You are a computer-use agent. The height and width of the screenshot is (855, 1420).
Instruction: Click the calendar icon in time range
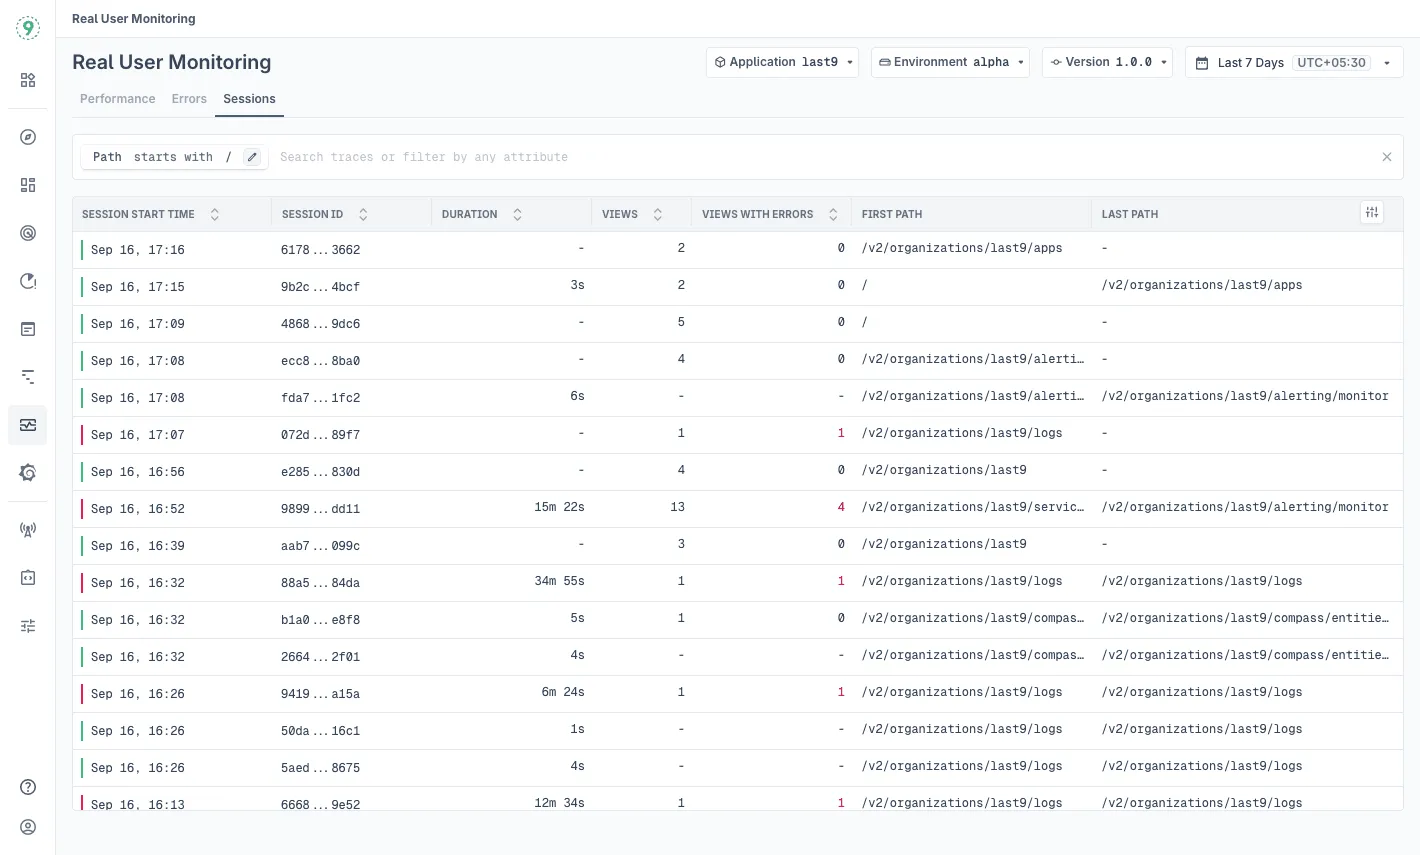coord(1202,62)
